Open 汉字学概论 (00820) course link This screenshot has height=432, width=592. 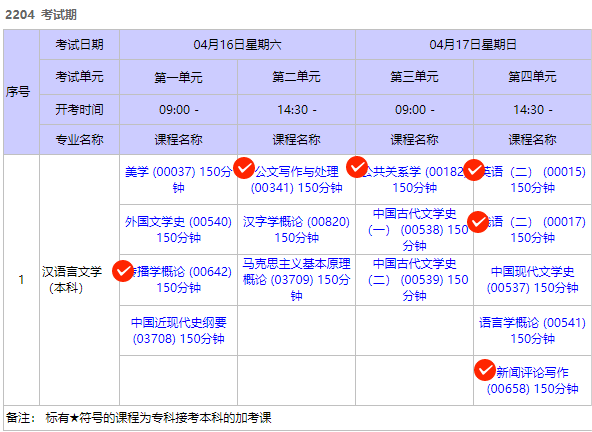296,230
